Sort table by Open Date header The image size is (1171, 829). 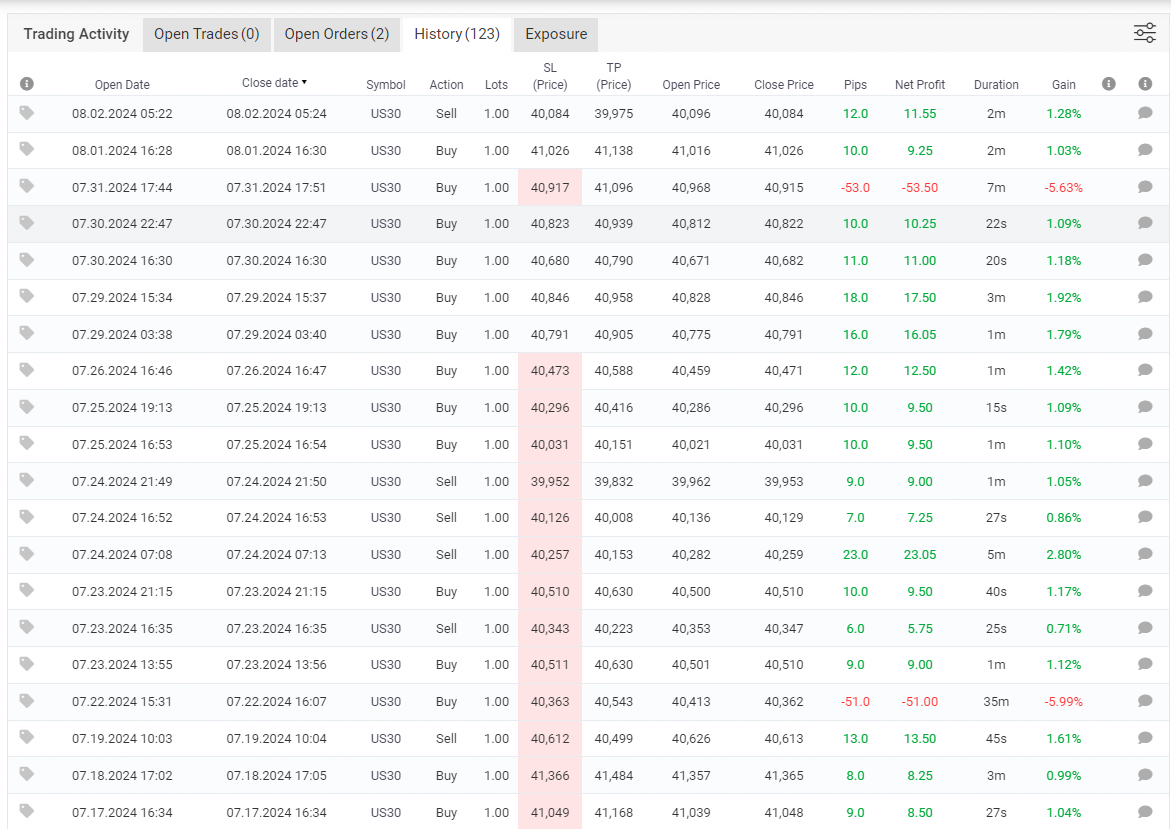click(x=122, y=85)
